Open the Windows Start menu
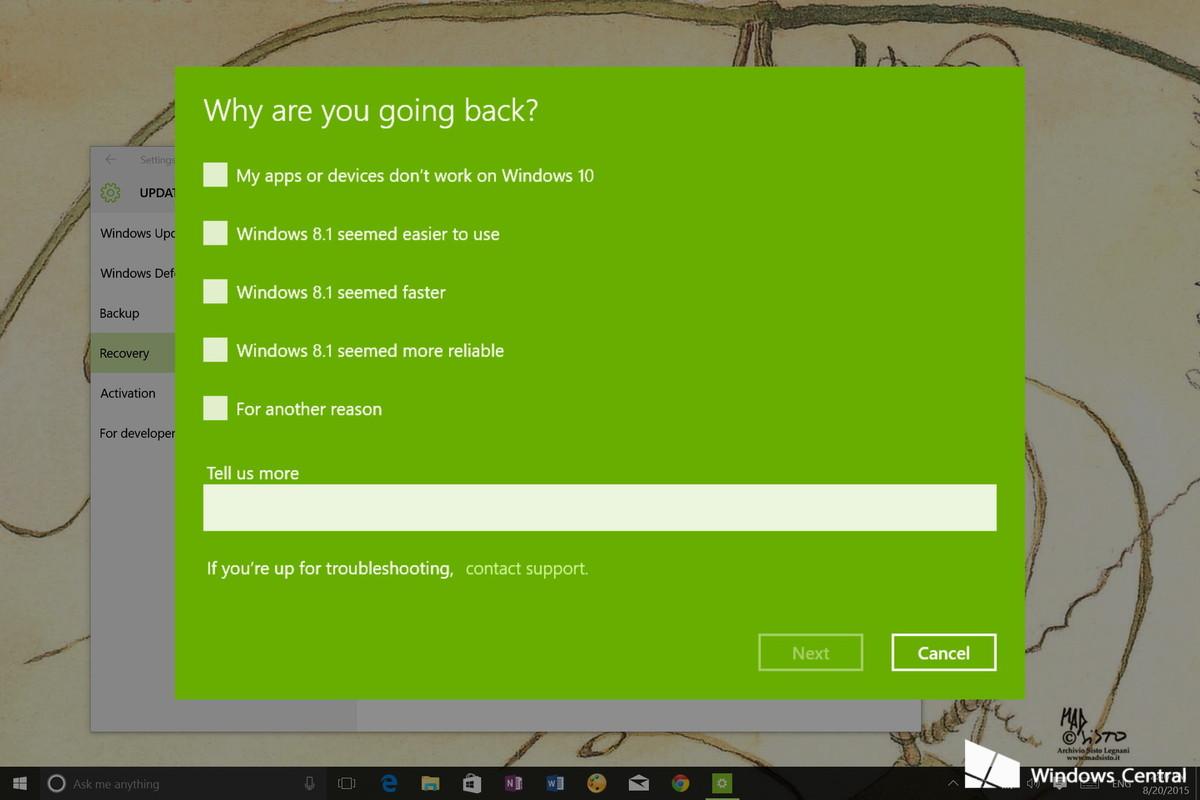Screen dimensions: 1200x800 [20, 784]
